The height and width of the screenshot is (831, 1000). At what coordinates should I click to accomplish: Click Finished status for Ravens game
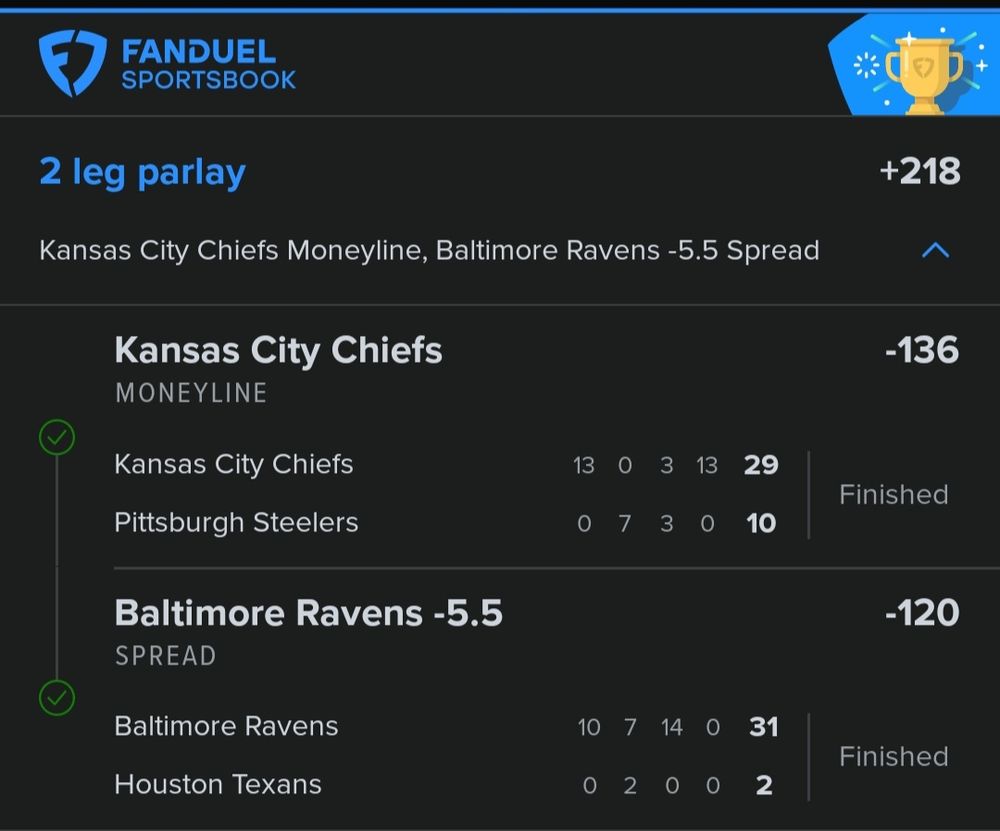[x=893, y=756]
